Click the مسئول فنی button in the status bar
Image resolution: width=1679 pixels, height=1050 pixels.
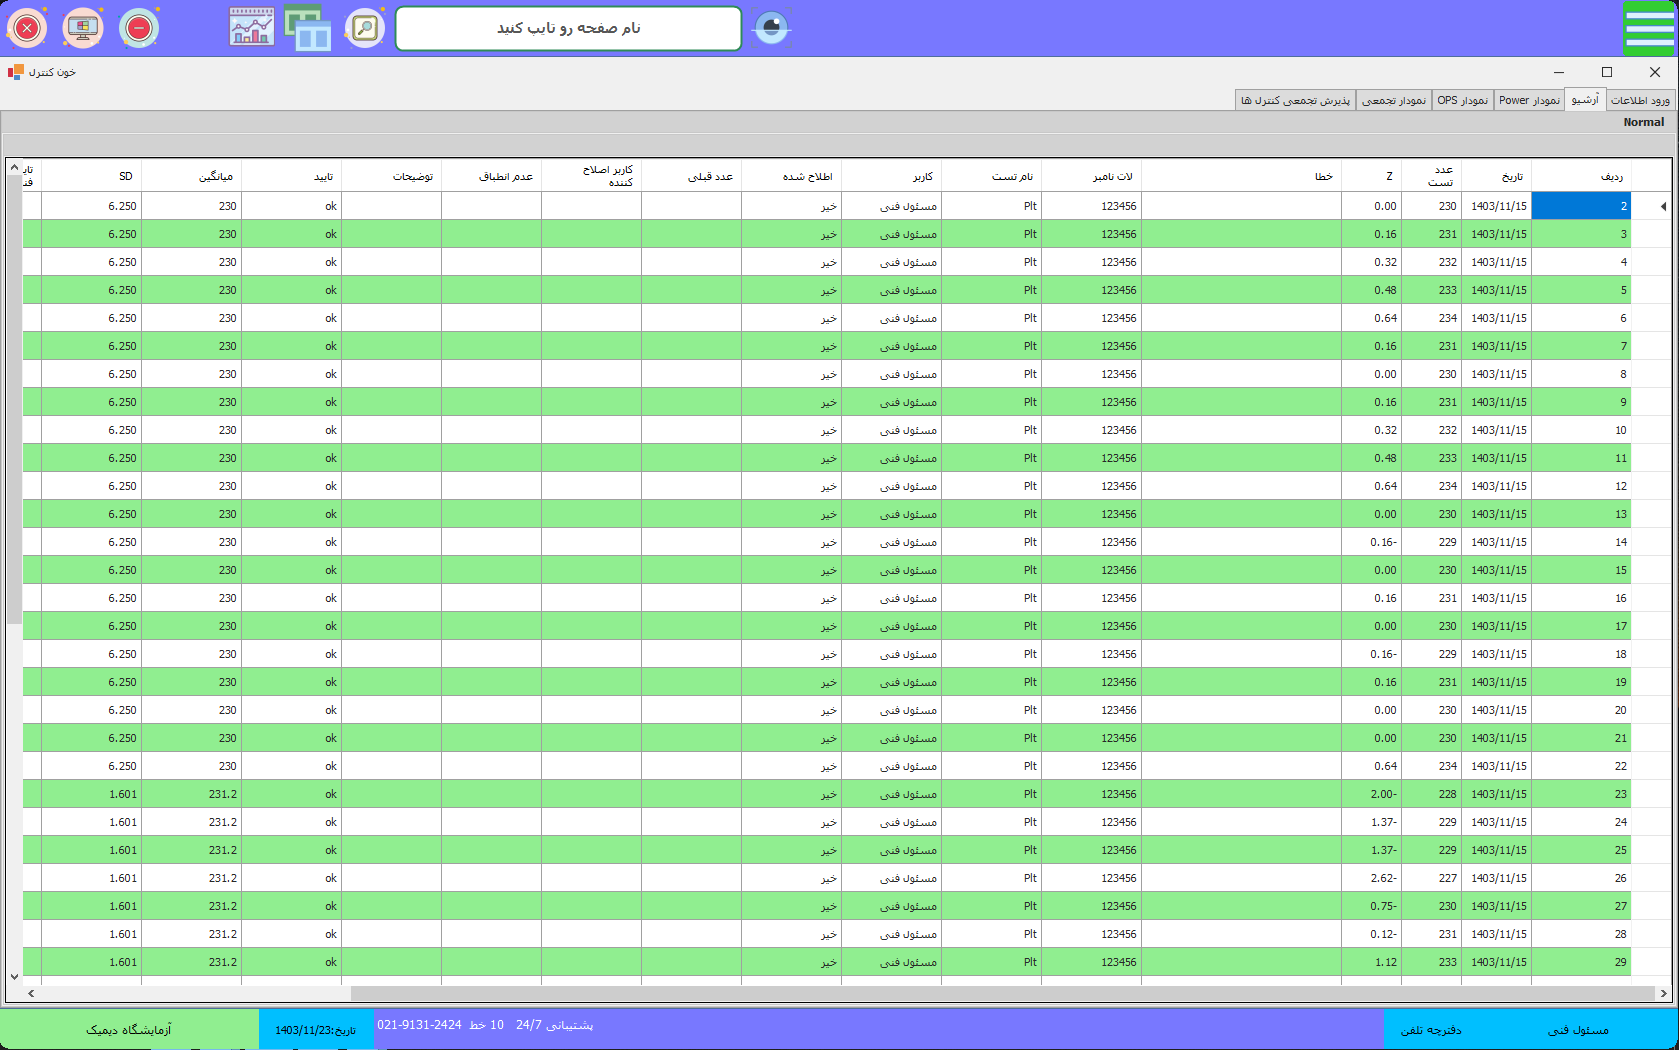point(1578,1030)
